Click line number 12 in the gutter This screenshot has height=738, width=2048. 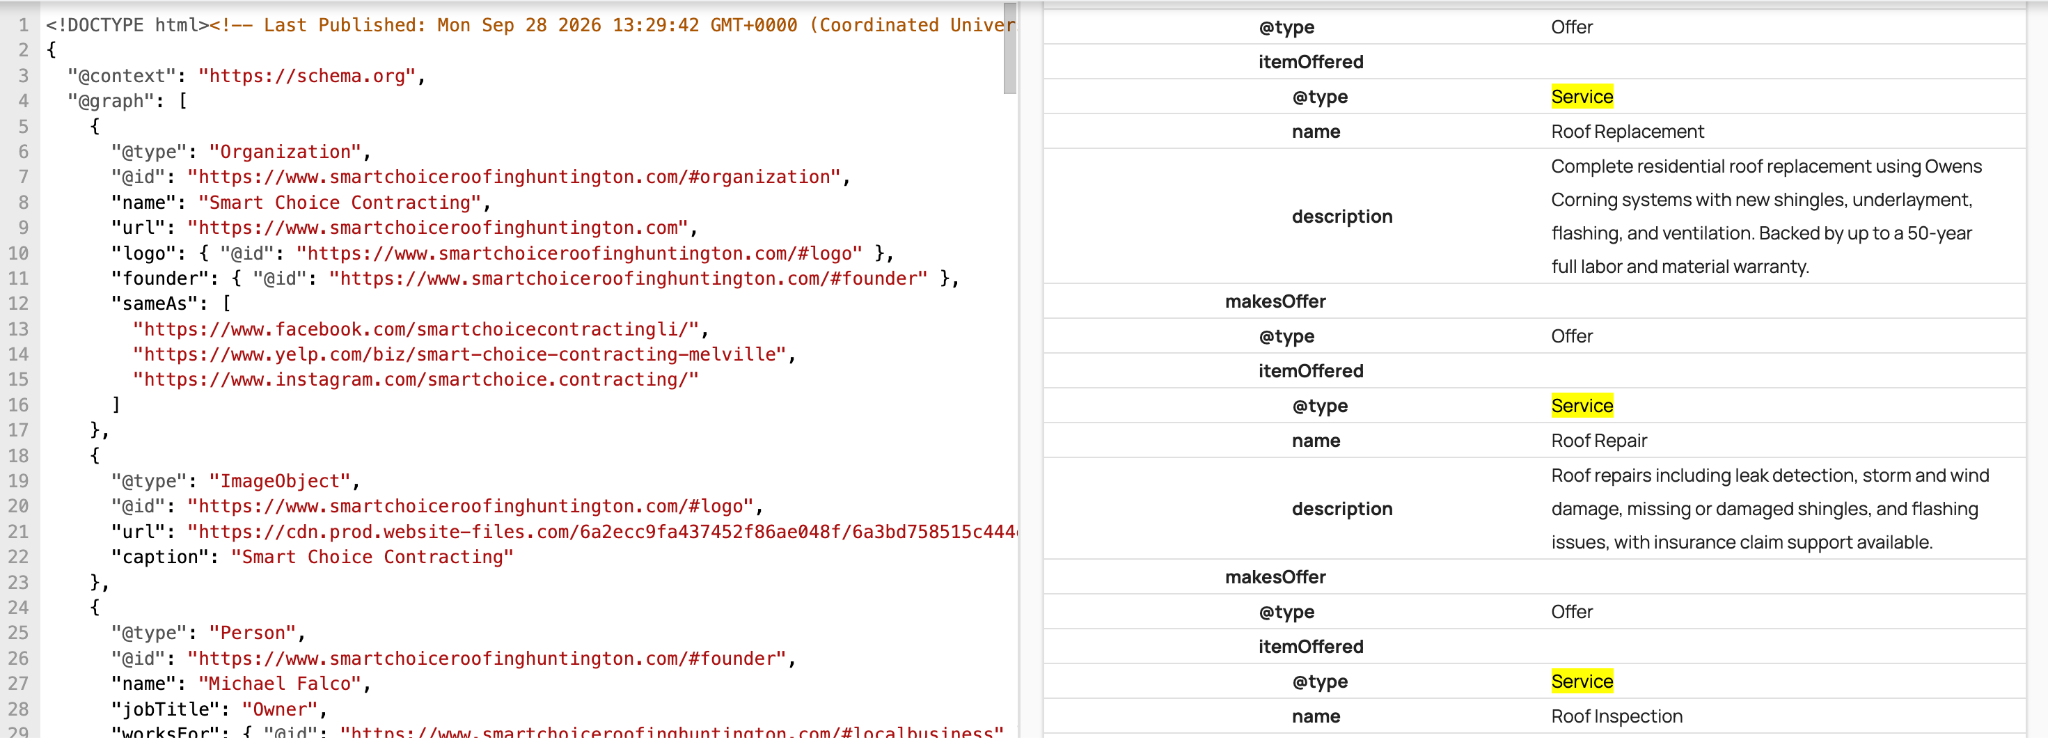(x=18, y=304)
